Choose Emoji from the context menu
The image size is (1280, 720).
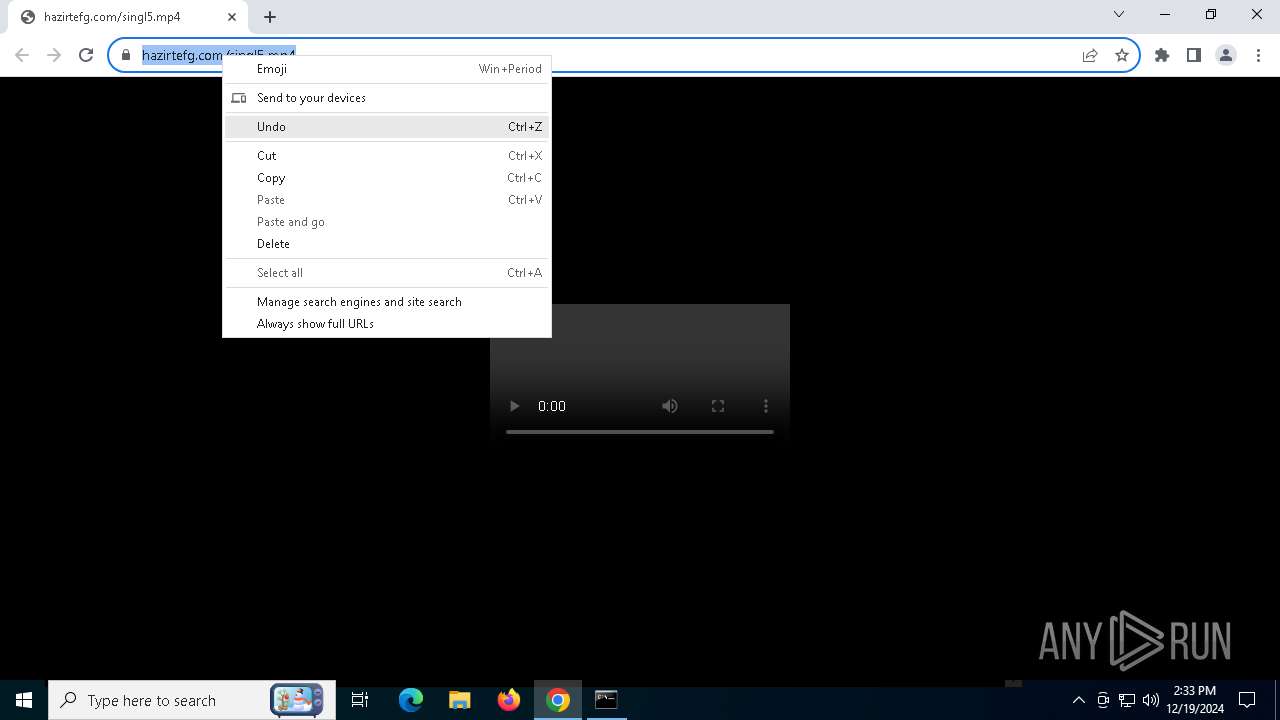pyautogui.click(x=387, y=69)
